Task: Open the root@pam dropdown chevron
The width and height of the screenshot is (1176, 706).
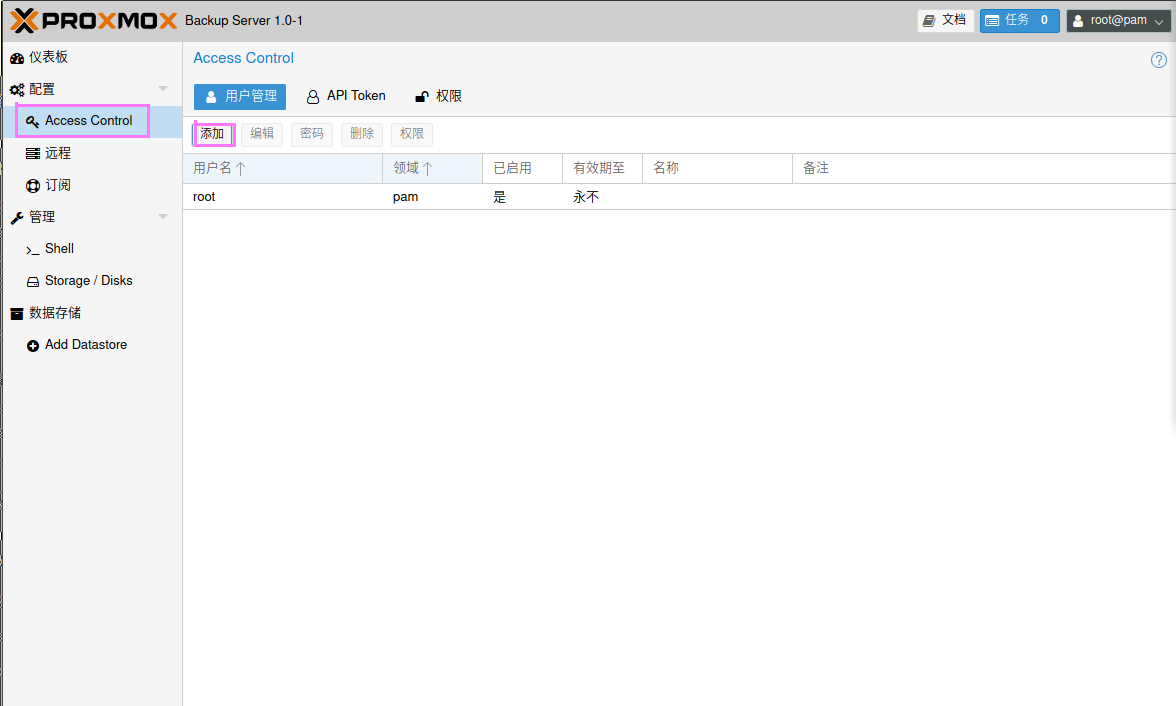Action: point(1159,22)
